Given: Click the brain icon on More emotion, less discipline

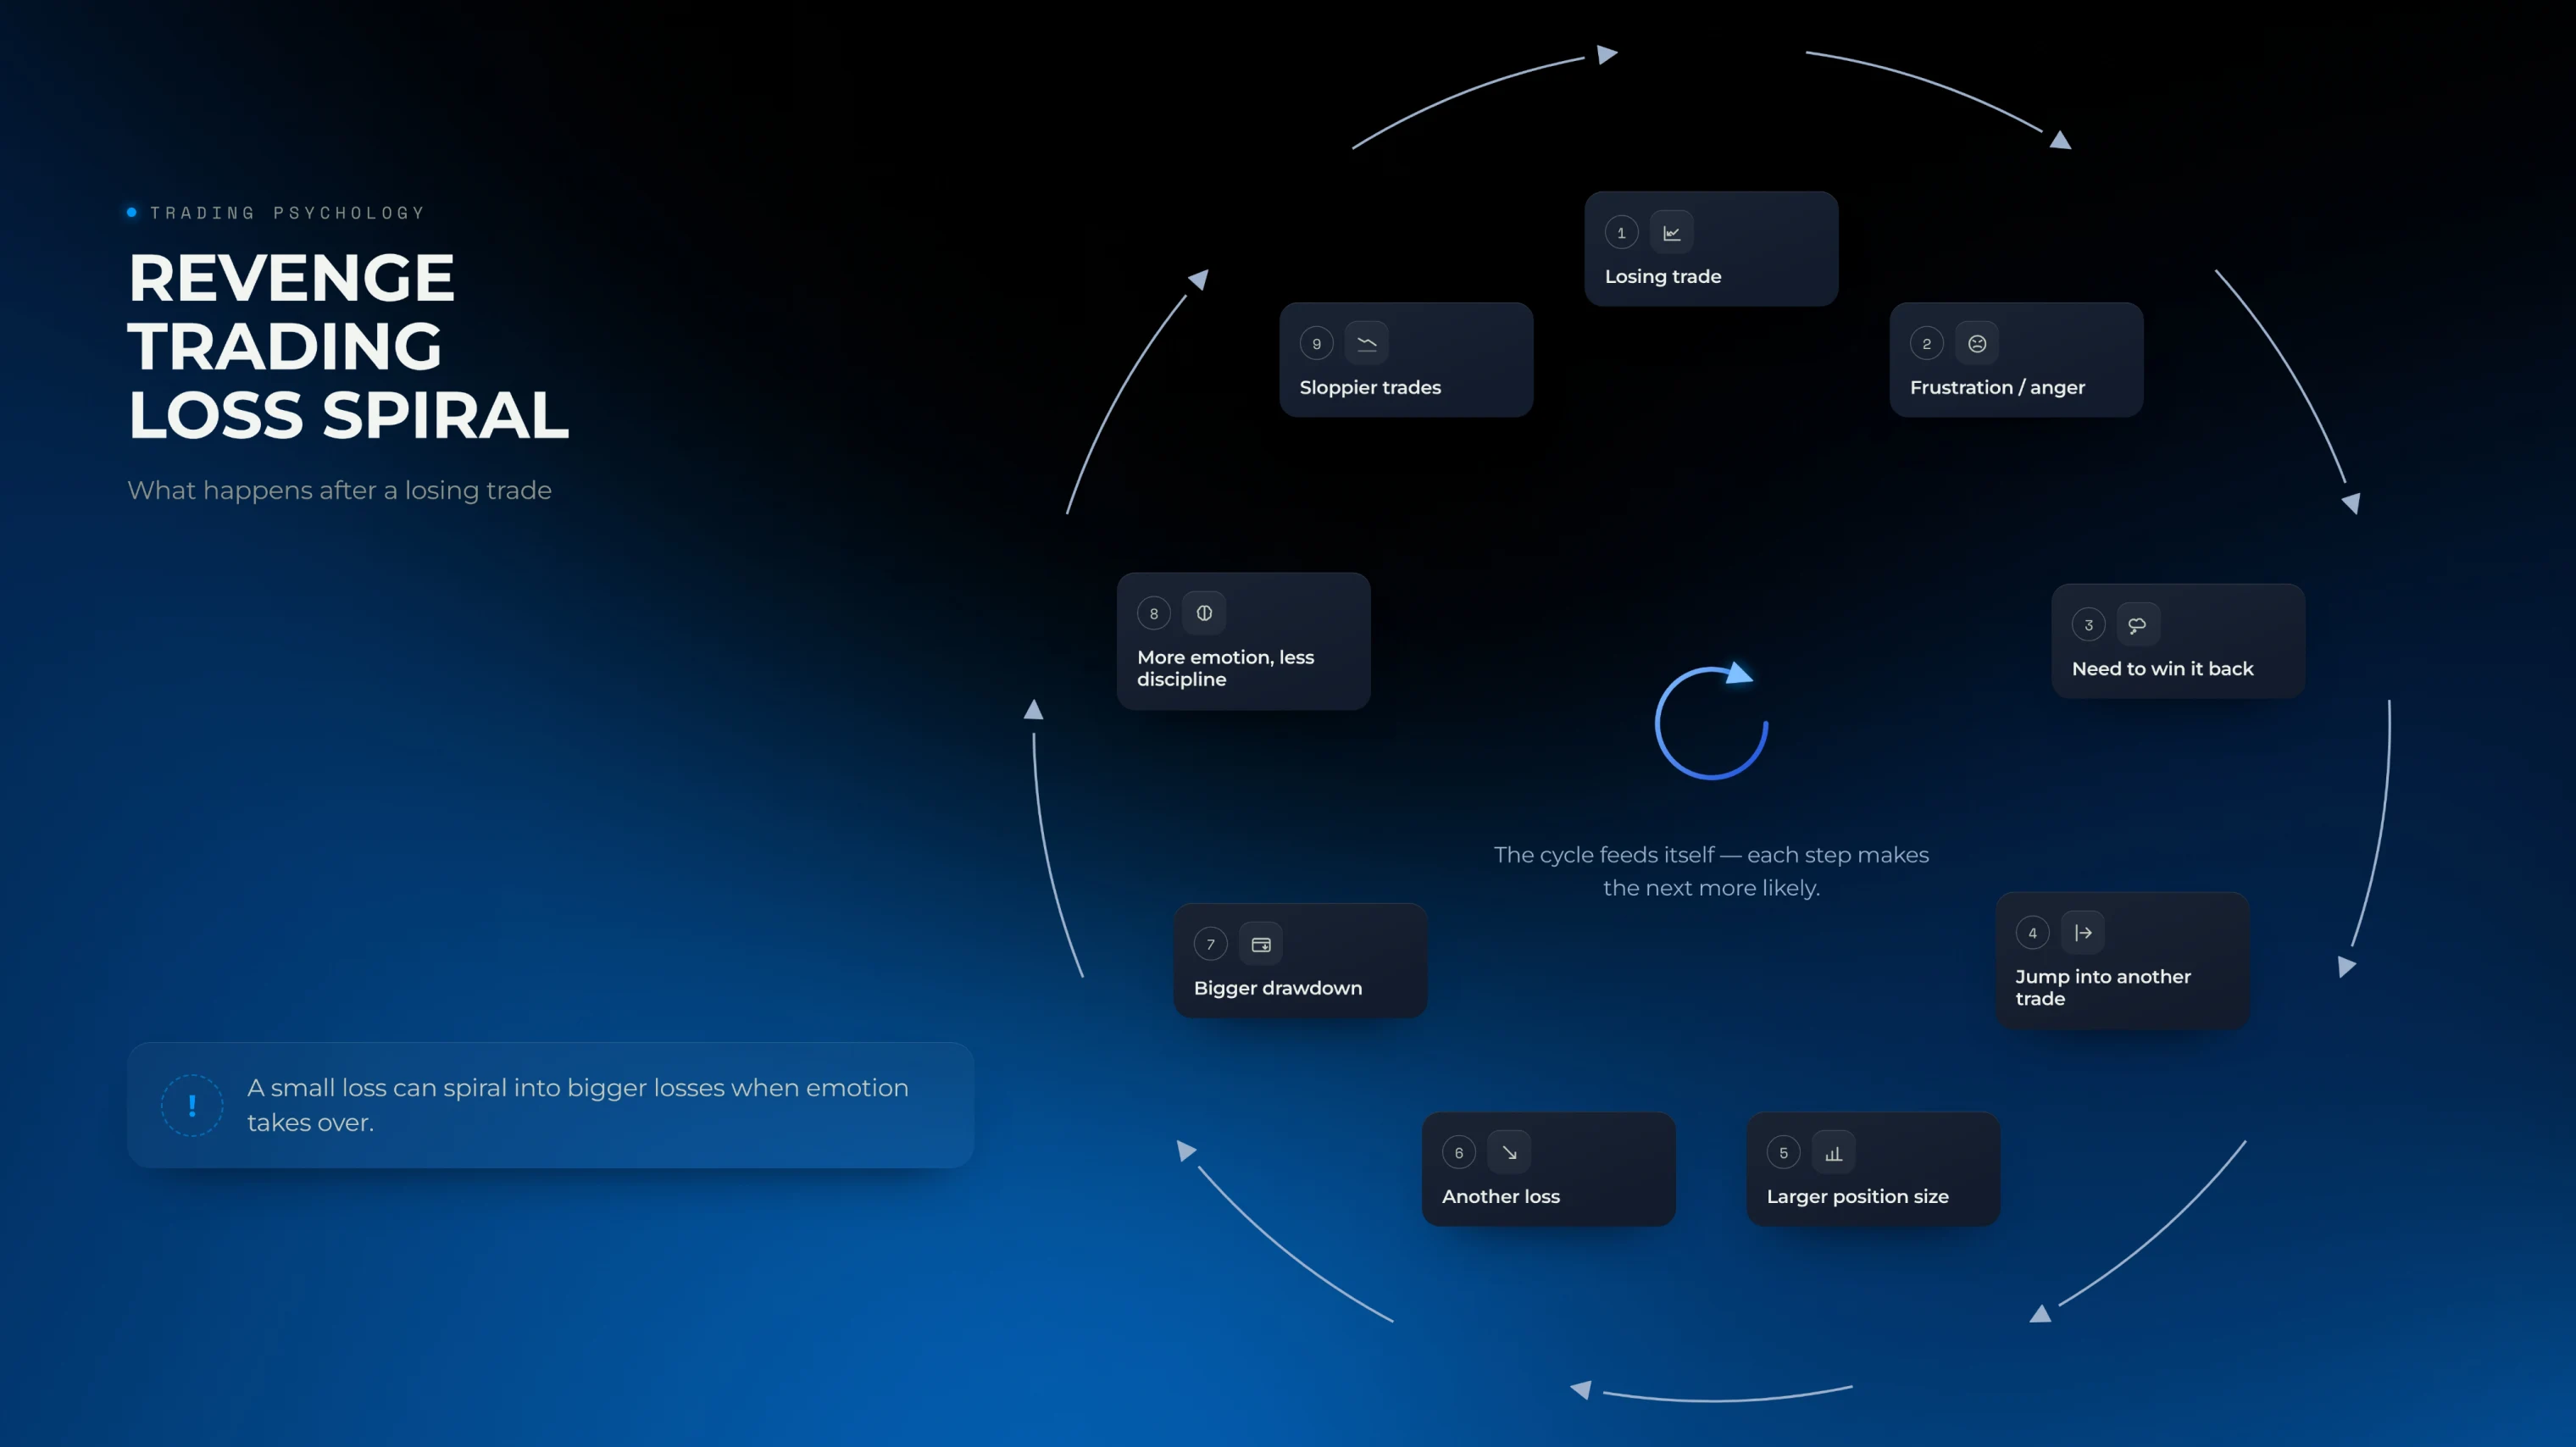Looking at the screenshot, I should coord(1204,613).
